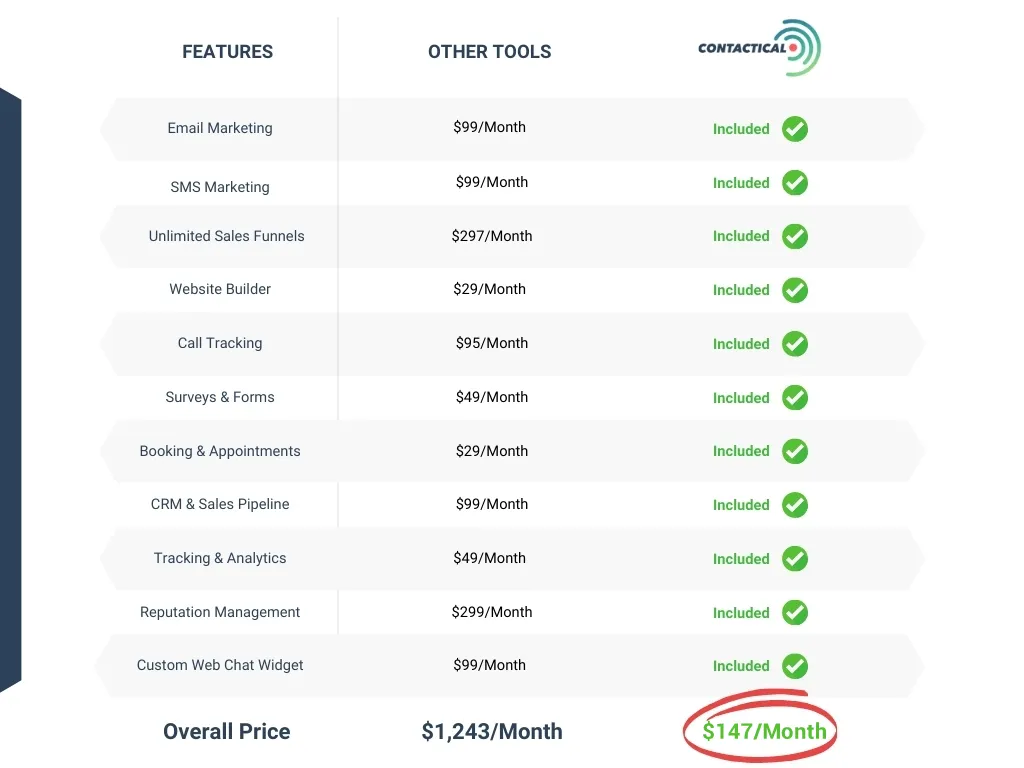Image resolution: width=1024 pixels, height=768 pixels.
Task: Click the $49/Month Tracking & Analytics price
Action: [x=489, y=558]
